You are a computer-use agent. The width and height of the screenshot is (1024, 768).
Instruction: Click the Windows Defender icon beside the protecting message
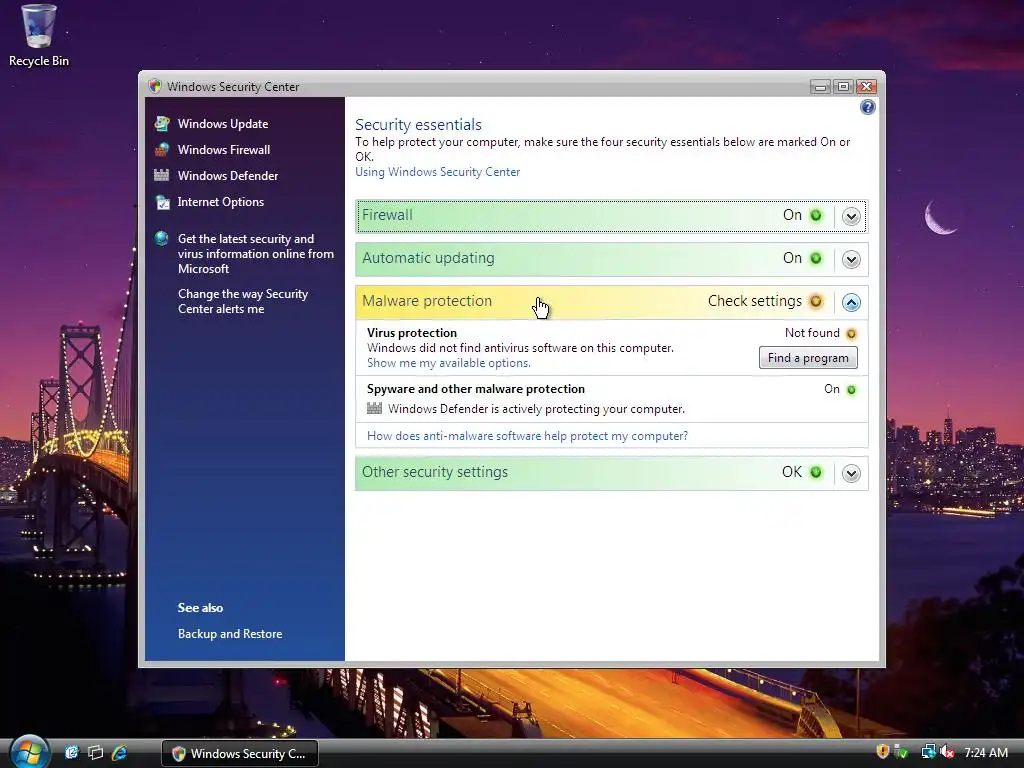pos(374,408)
